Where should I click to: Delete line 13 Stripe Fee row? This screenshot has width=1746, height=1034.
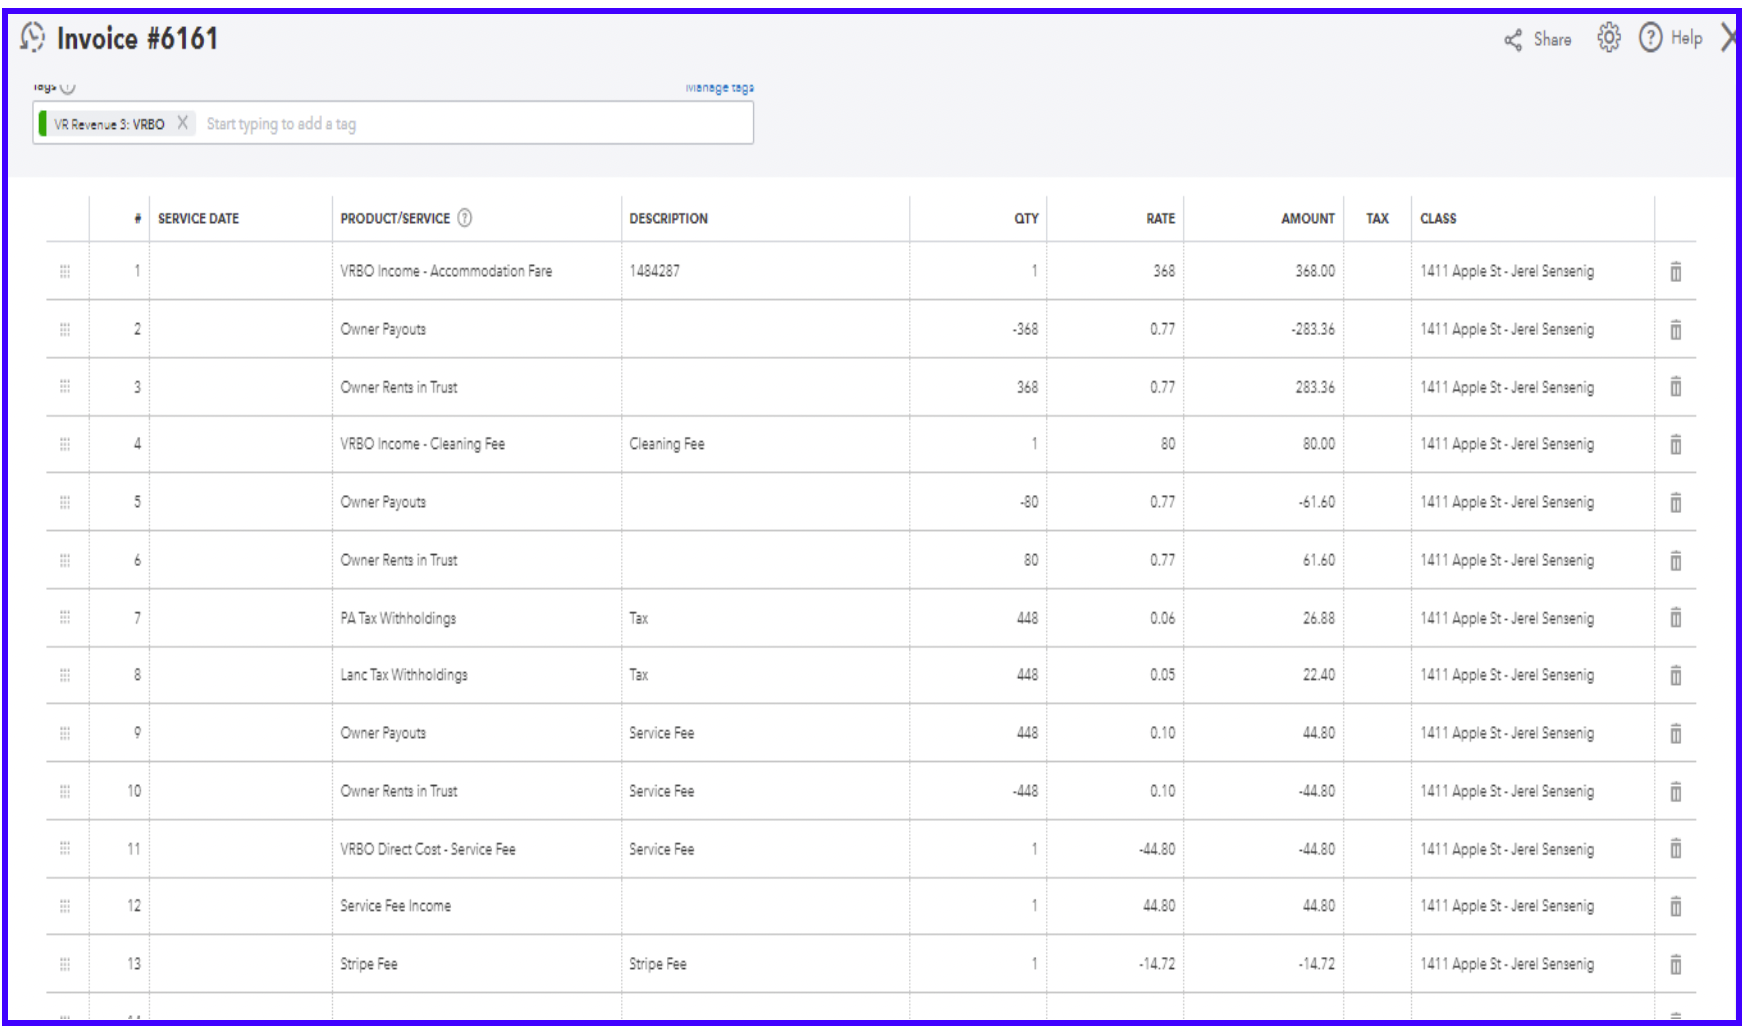coord(1676,964)
